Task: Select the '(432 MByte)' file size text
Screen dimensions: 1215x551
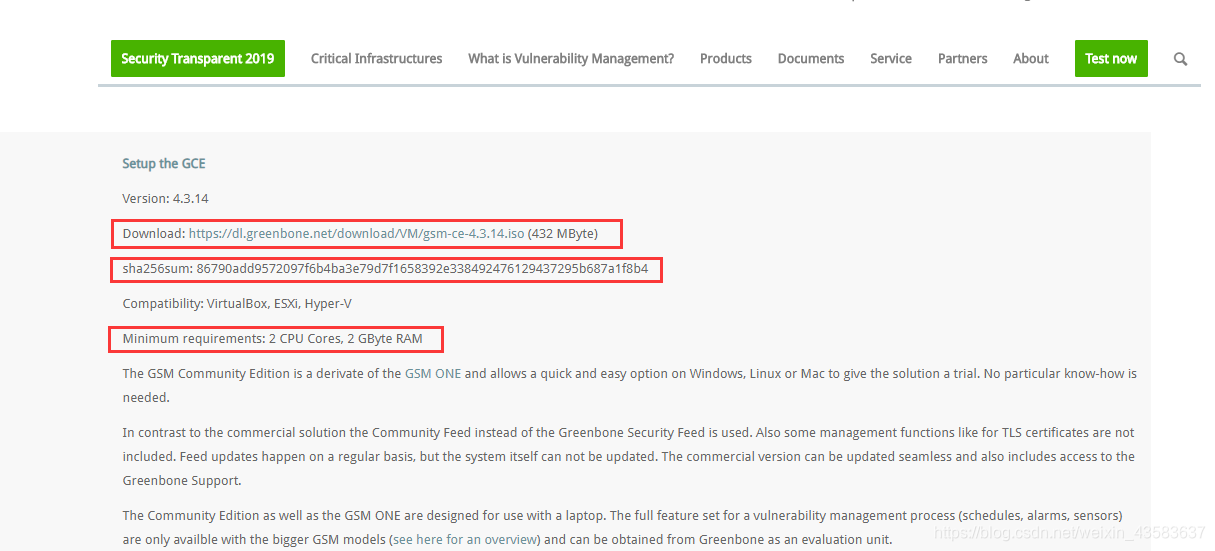Action: click(x=563, y=234)
